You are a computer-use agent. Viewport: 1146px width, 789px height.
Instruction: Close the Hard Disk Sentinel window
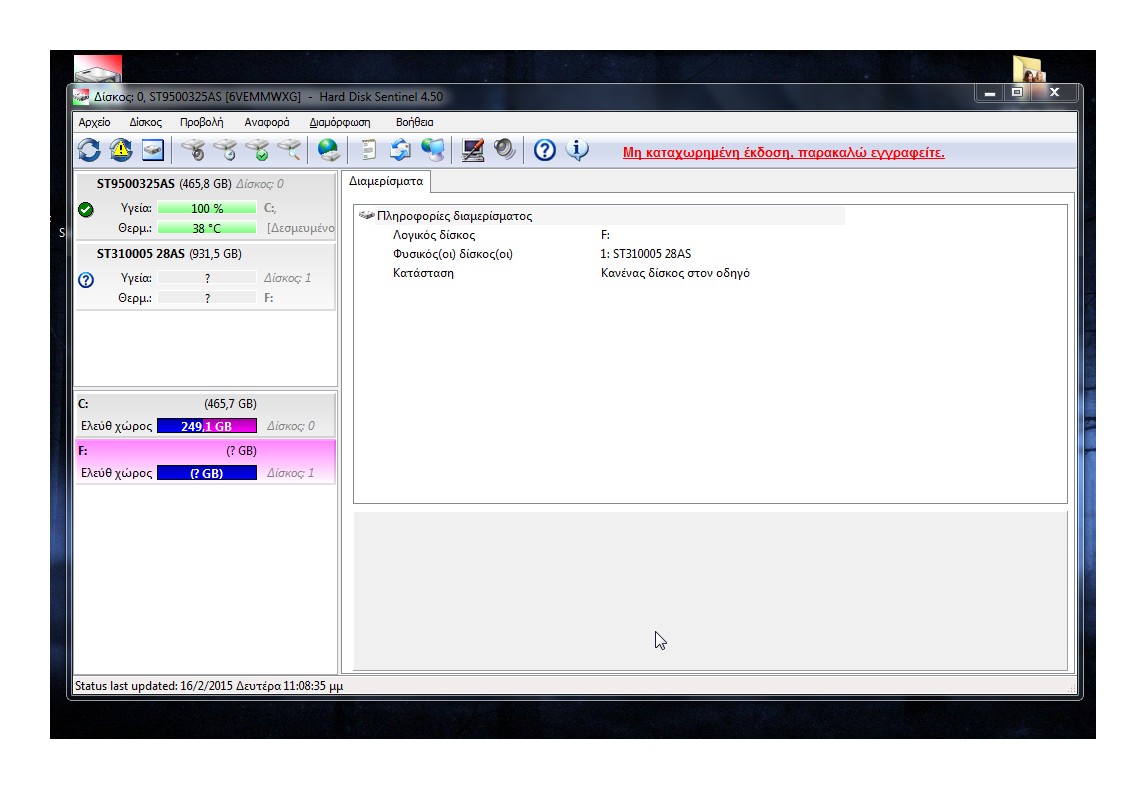point(1054,93)
